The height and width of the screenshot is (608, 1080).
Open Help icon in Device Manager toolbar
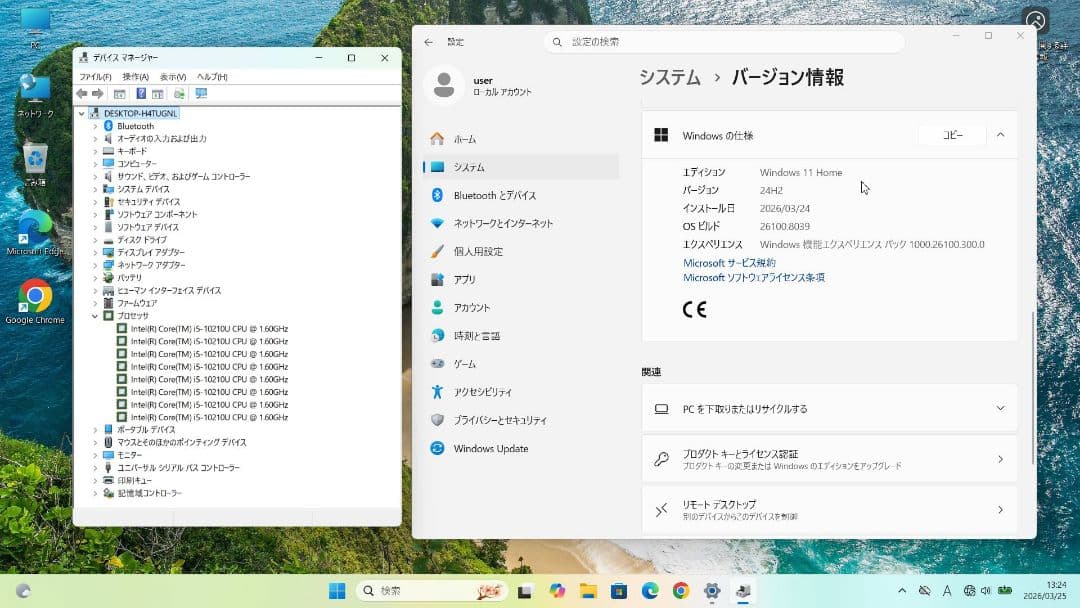pos(140,93)
